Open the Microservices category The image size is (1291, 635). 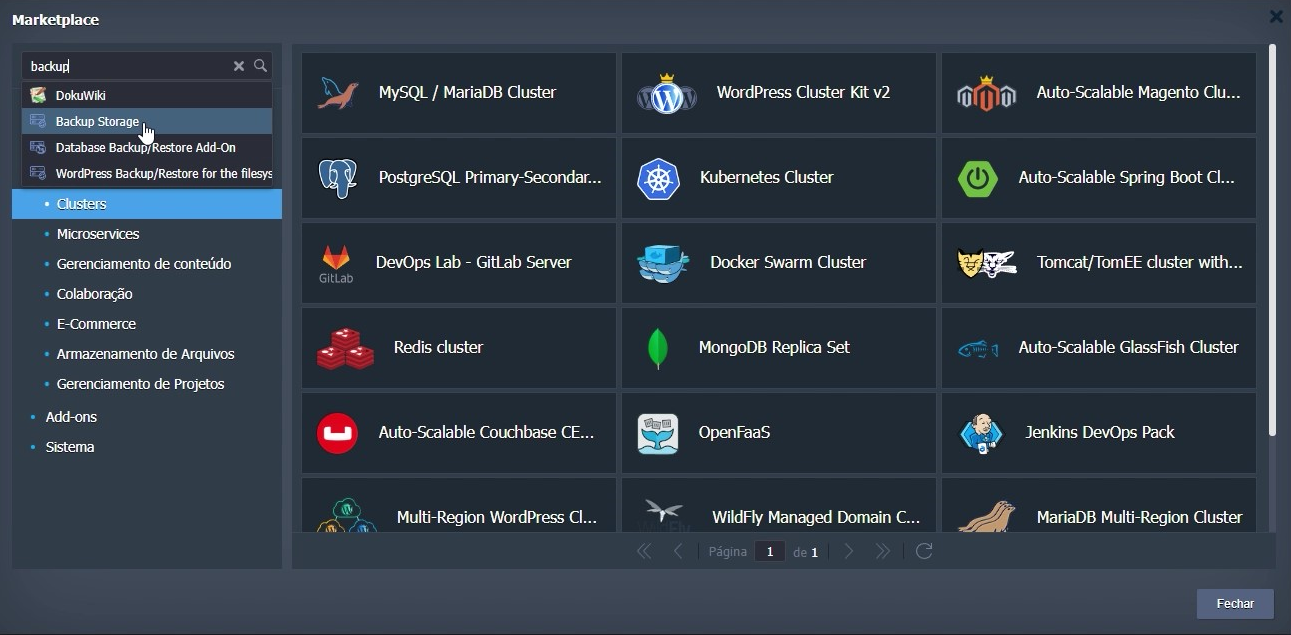[98, 234]
